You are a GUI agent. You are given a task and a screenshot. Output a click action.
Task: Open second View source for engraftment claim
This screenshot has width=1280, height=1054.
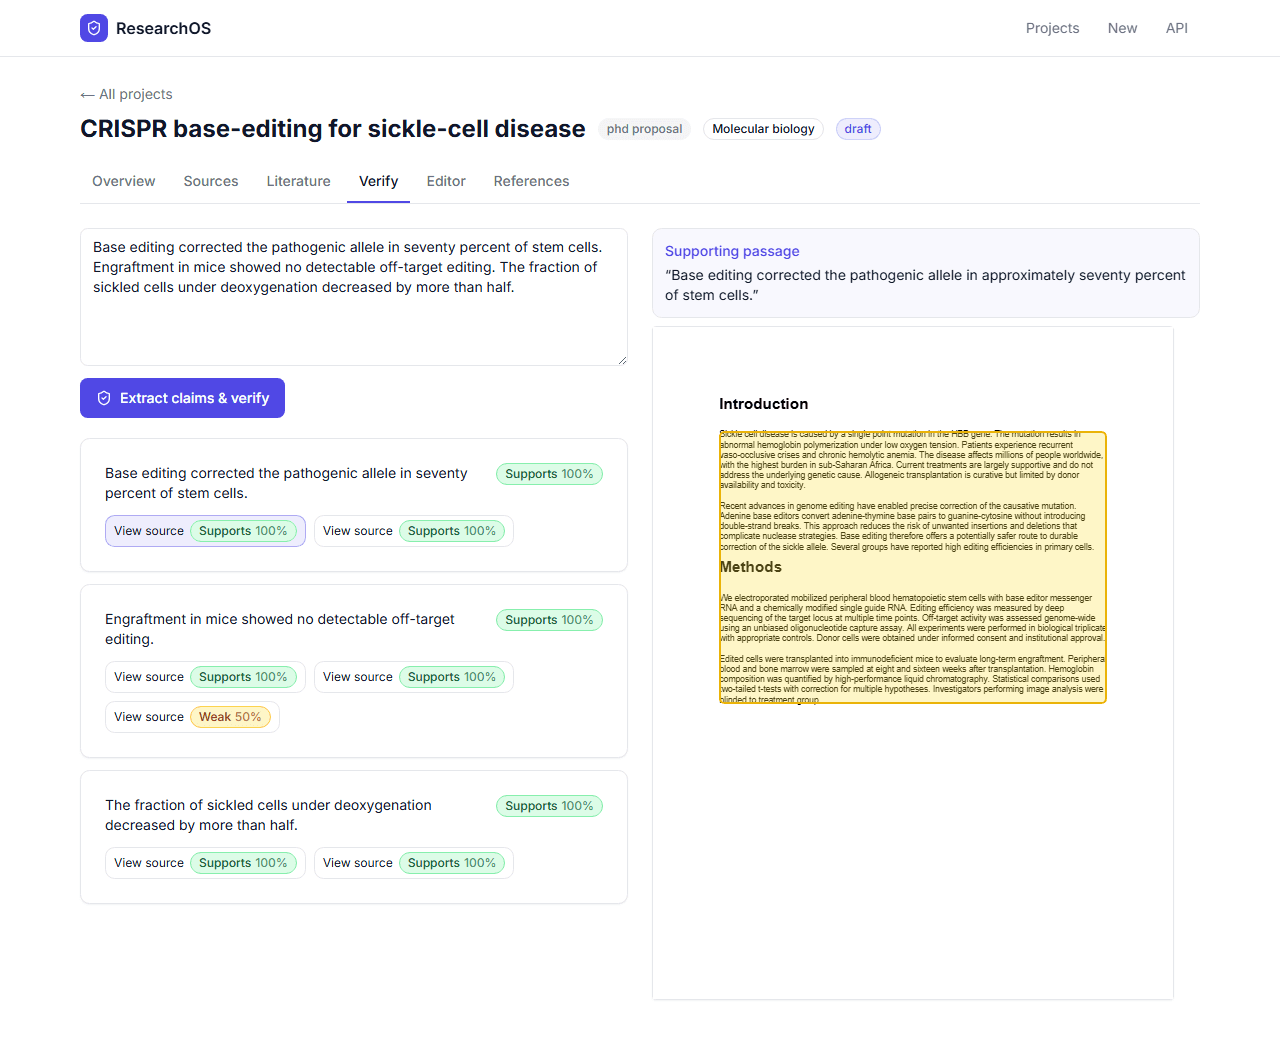coord(414,677)
